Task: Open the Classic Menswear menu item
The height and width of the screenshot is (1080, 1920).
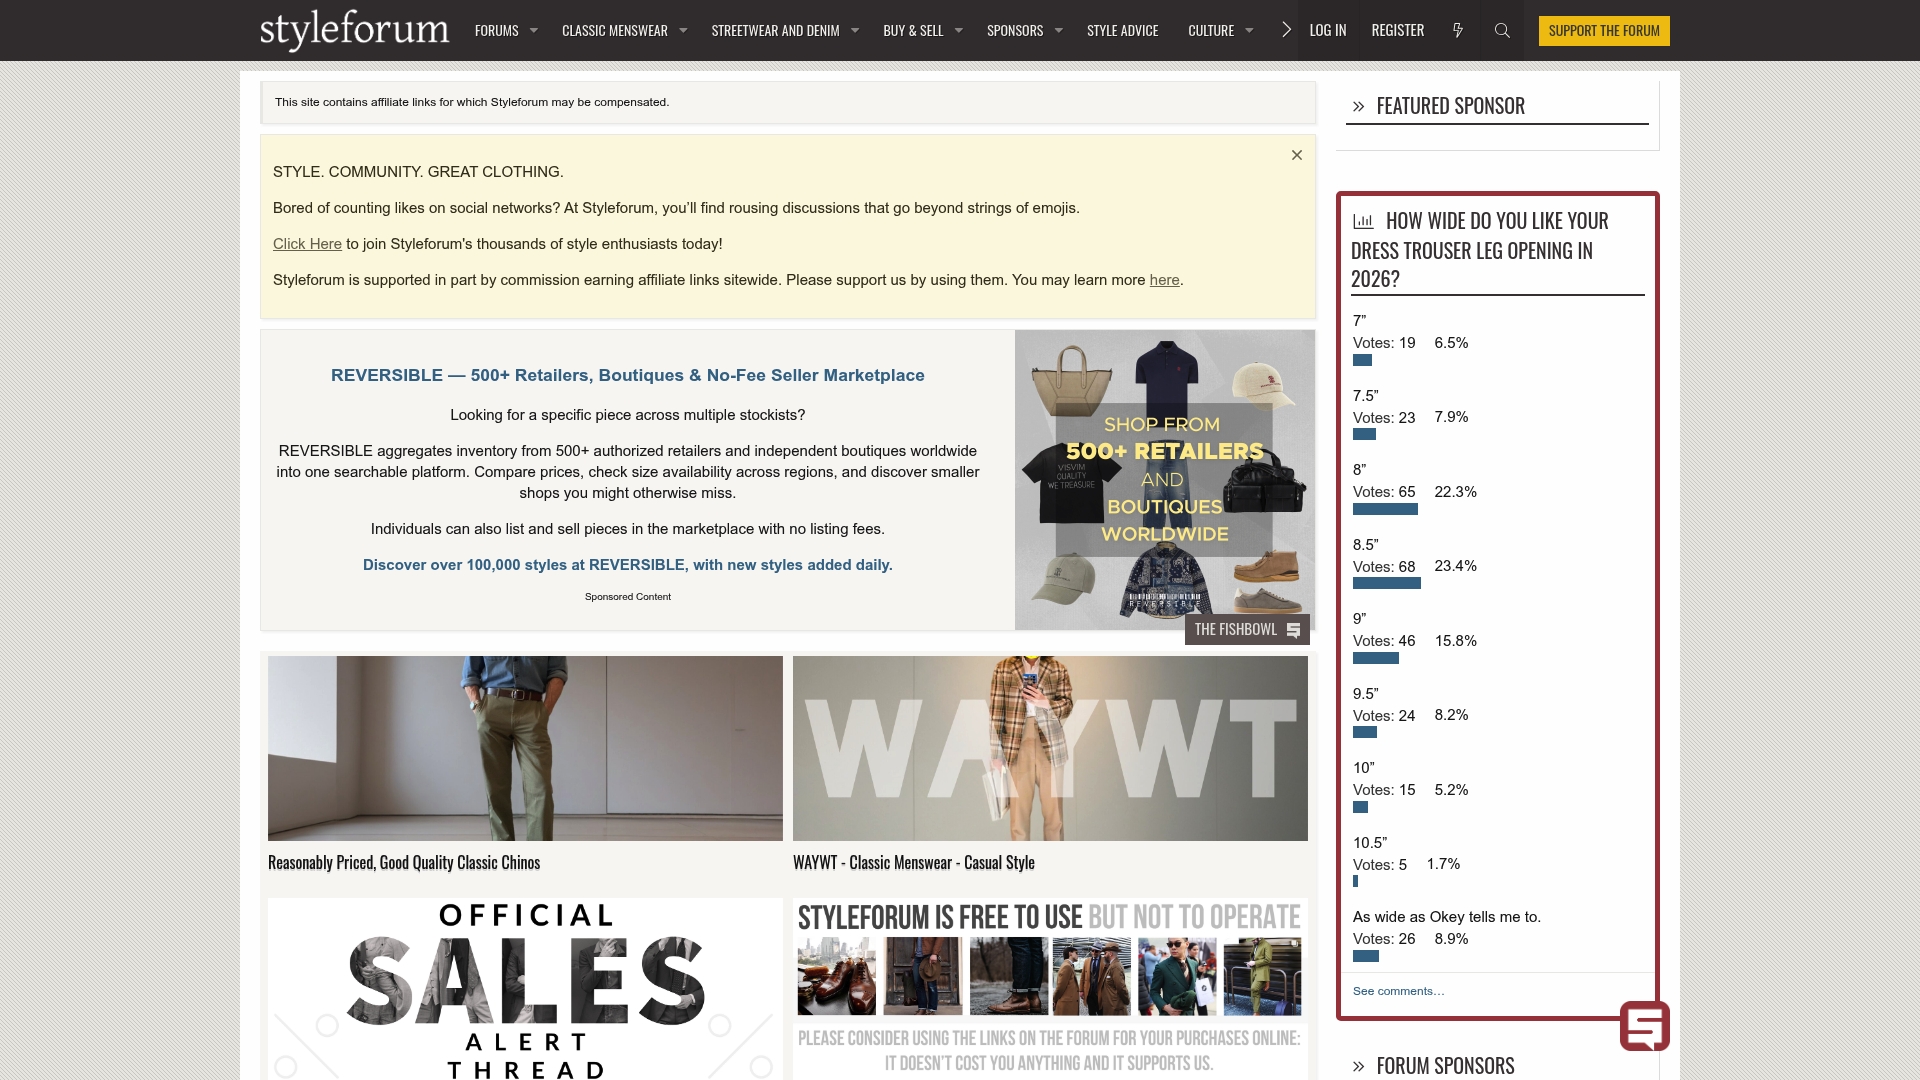Action: pos(614,30)
